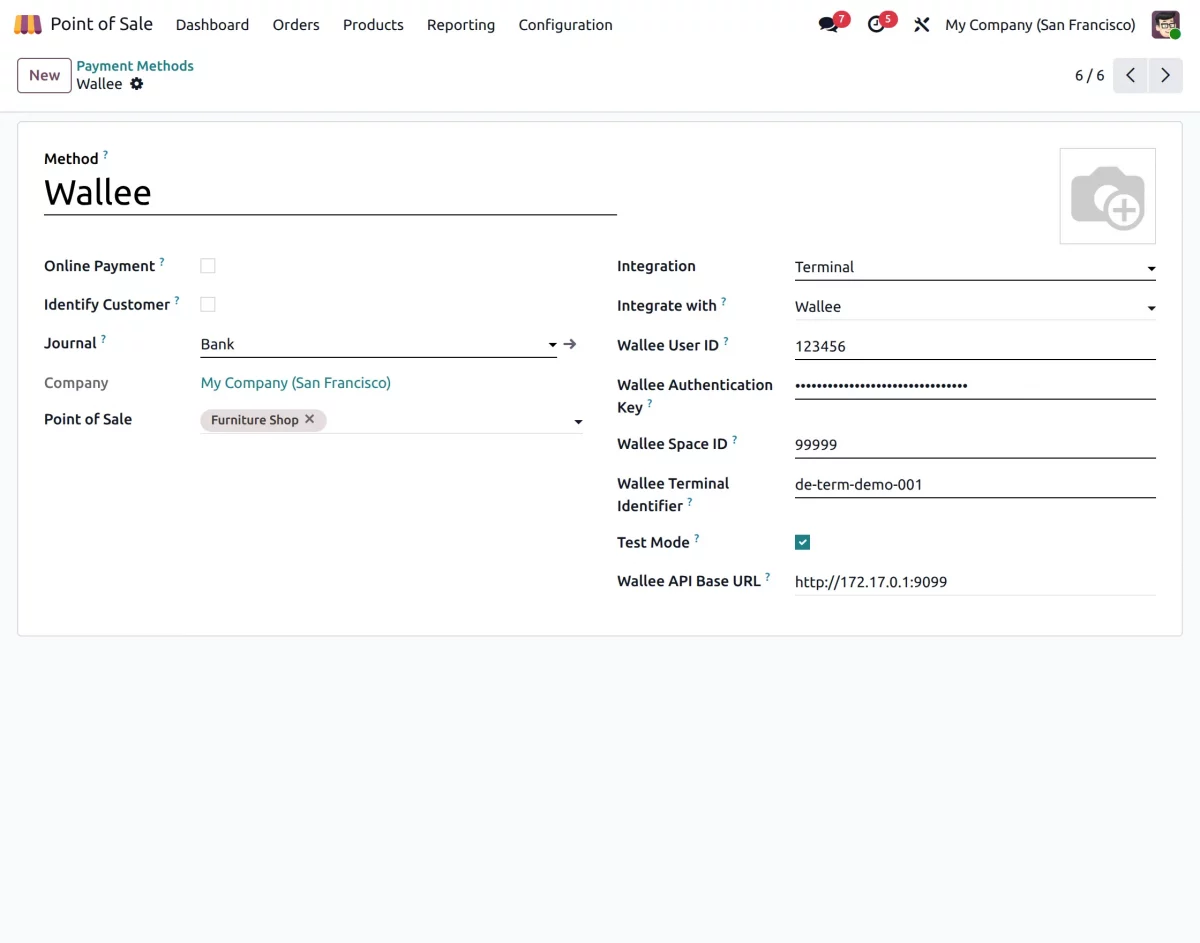Open the company switcher My Company (San Francisco)

click(x=1040, y=24)
